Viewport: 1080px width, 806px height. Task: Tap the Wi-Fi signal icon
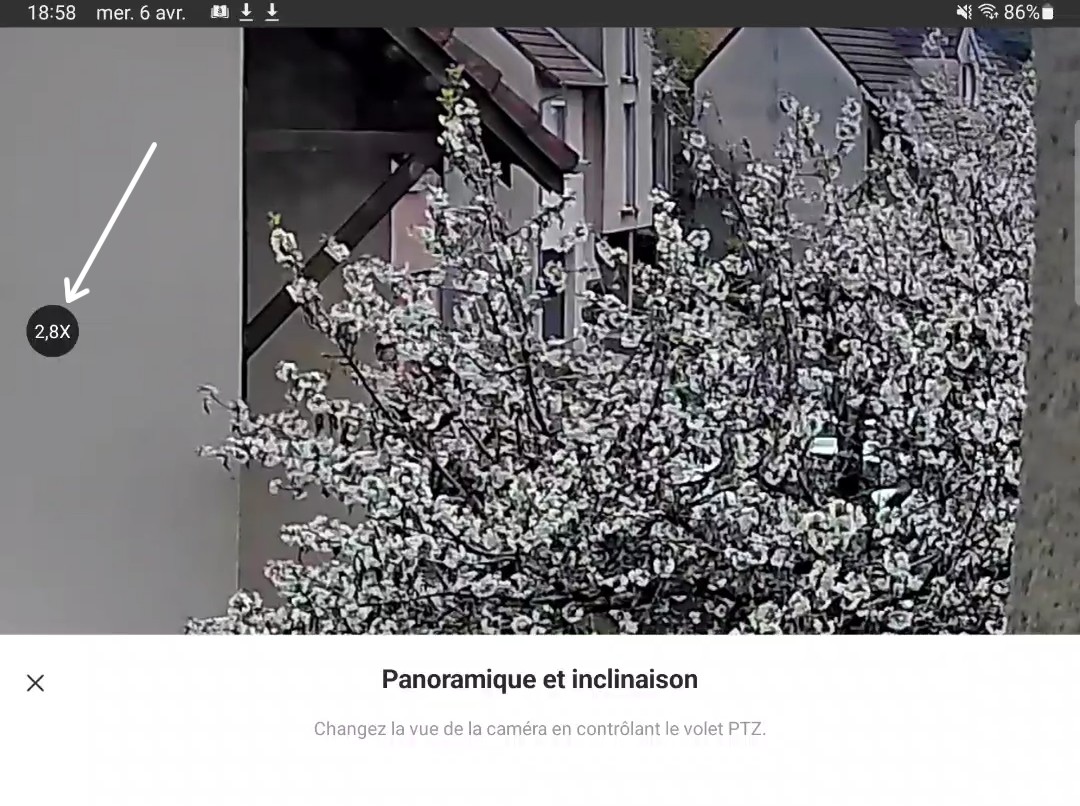click(x=988, y=12)
